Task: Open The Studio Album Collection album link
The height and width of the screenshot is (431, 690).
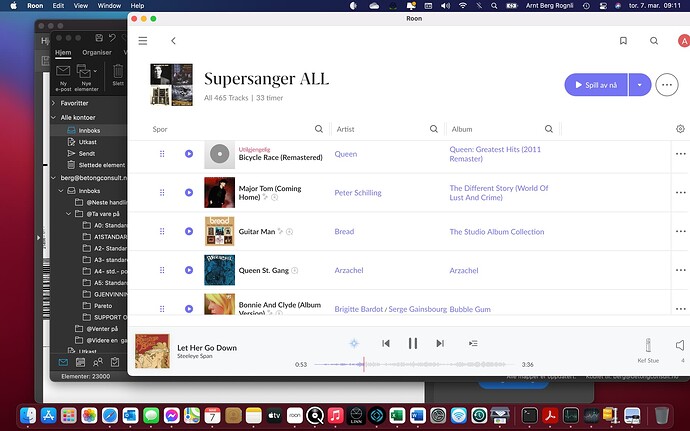Action: tap(497, 232)
